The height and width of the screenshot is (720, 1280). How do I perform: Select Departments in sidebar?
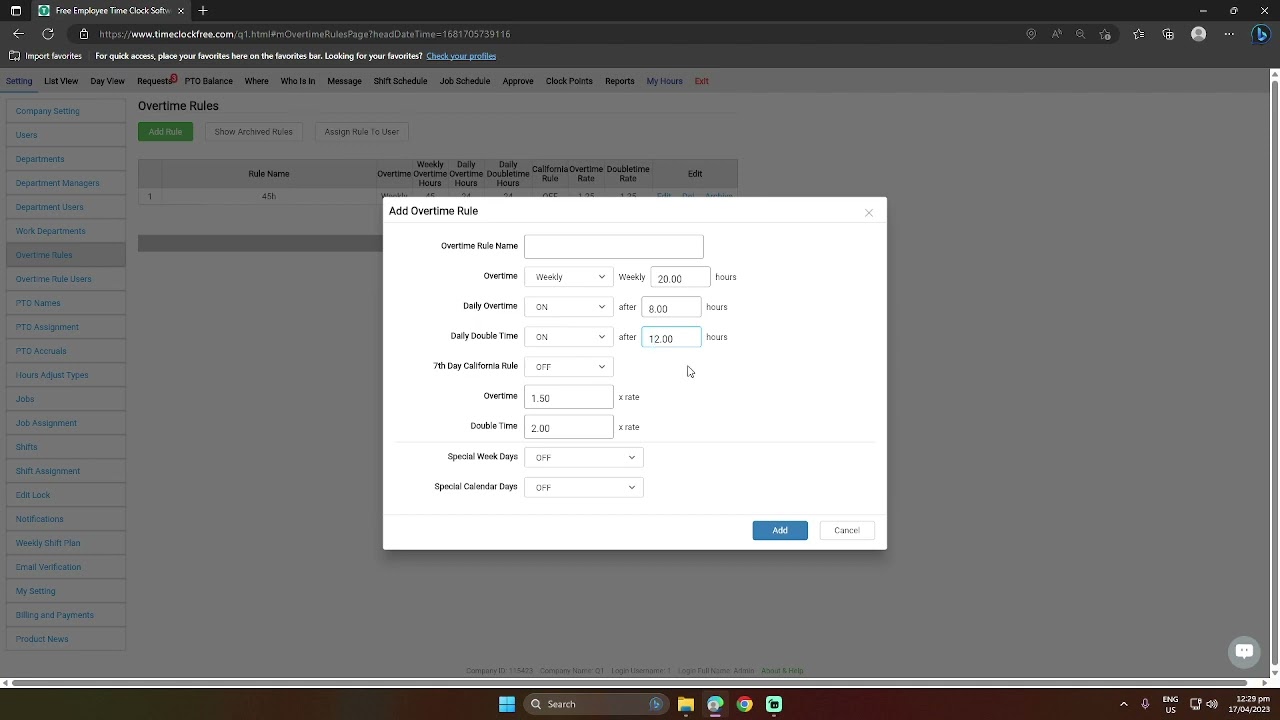point(66,159)
